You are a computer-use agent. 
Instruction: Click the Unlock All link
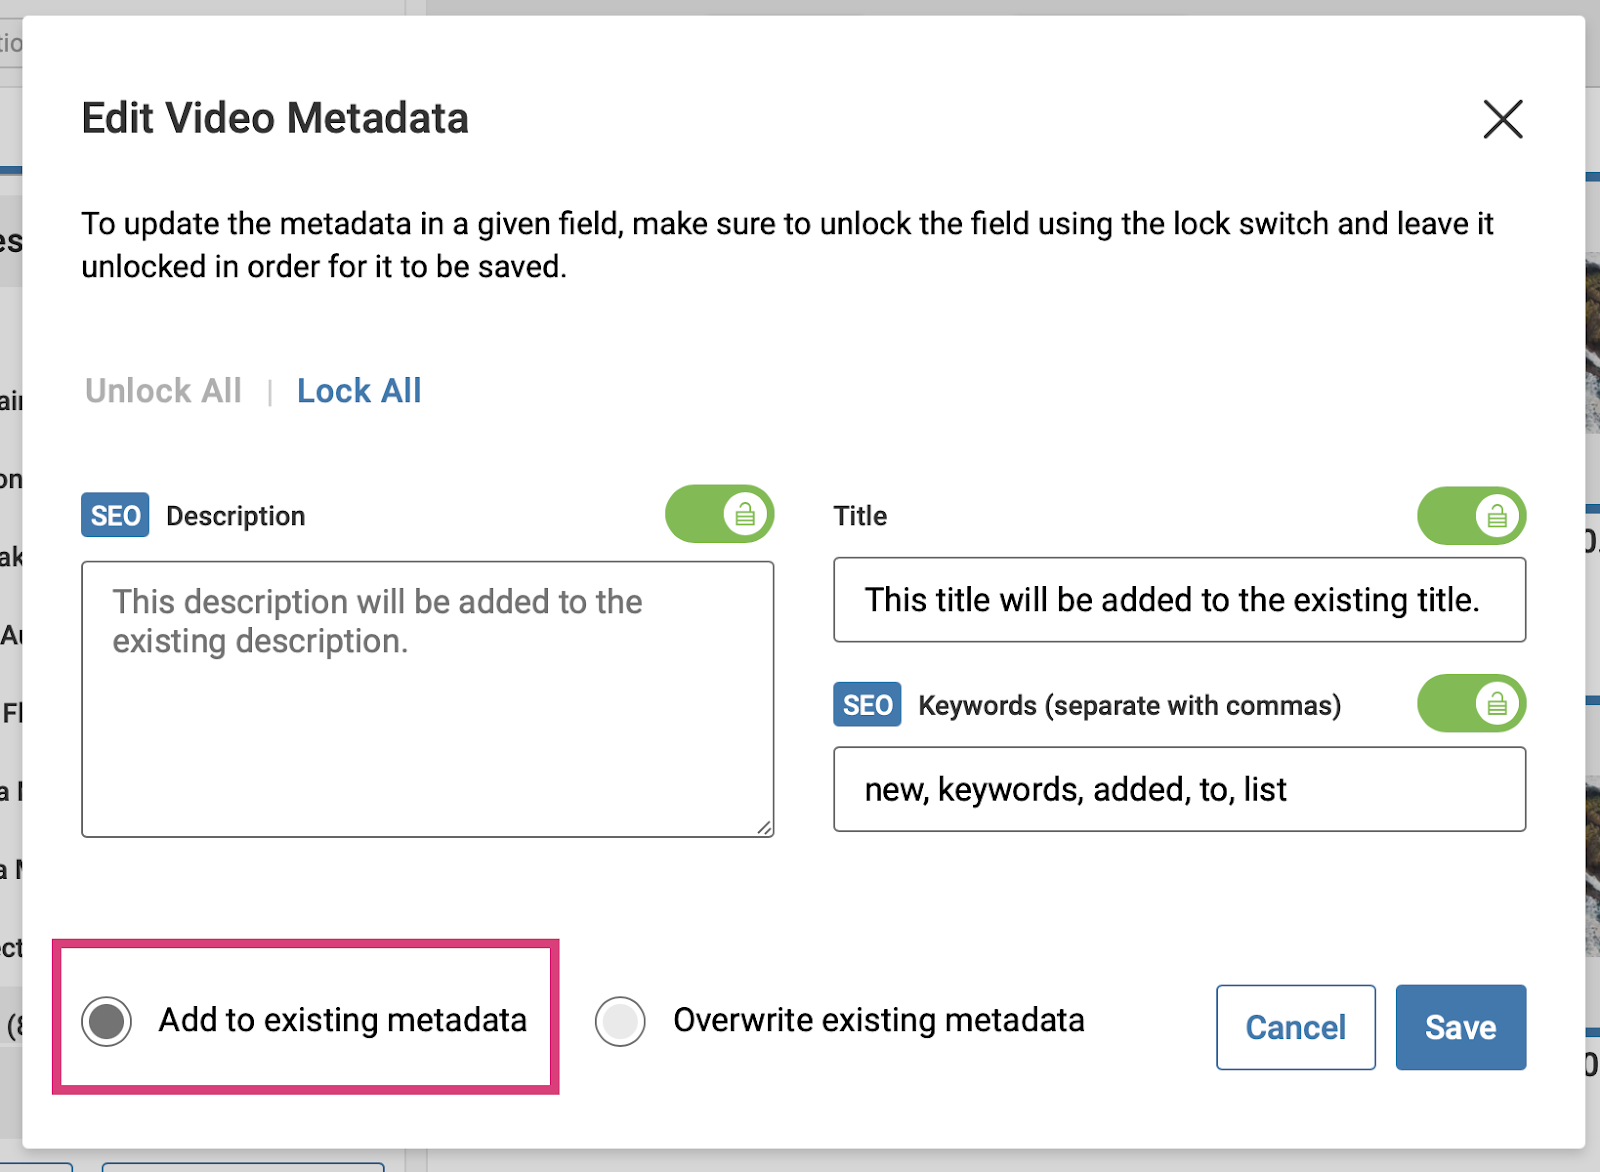pos(163,390)
